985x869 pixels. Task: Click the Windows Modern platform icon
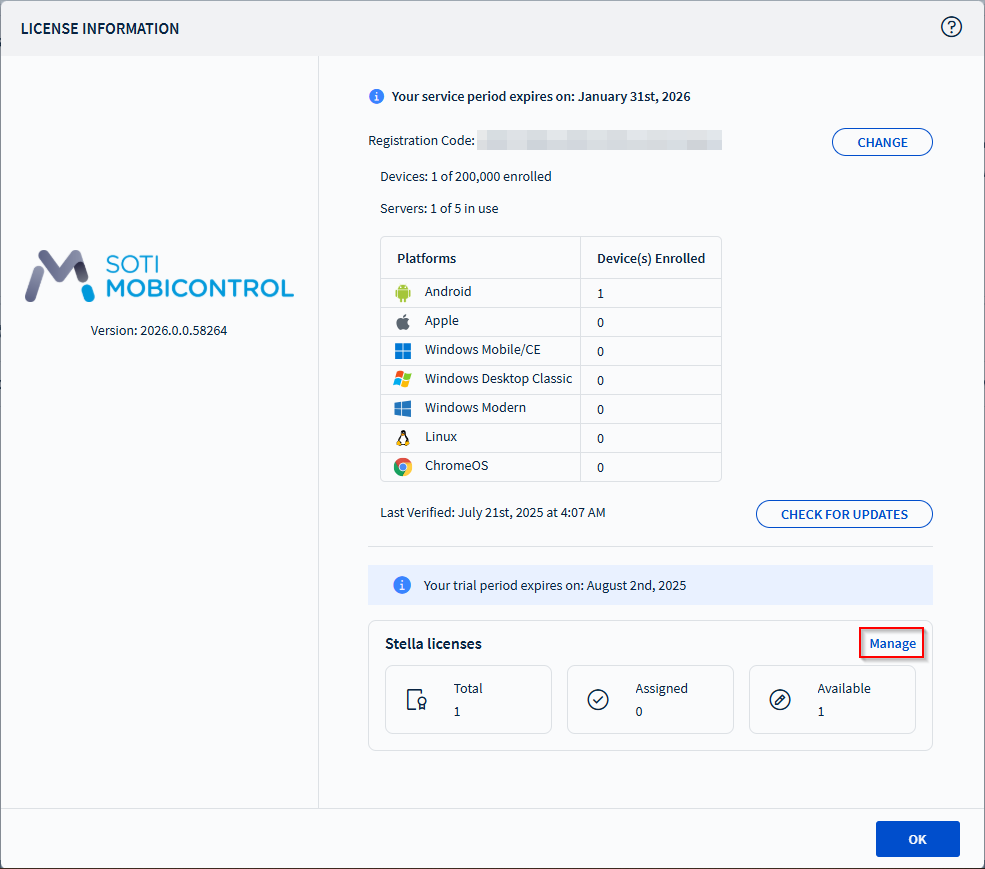coord(403,409)
